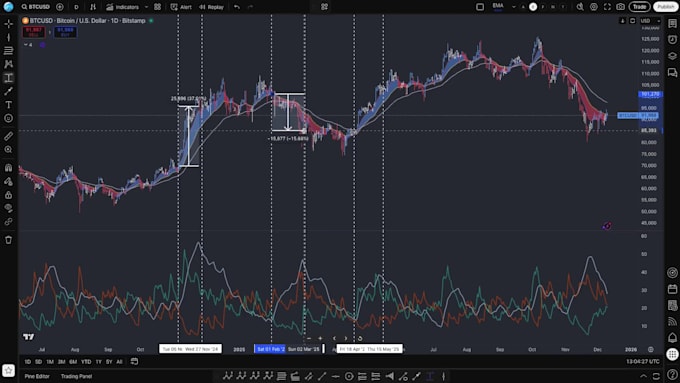The image size is (680, 383).
Task: Take a chart snapshot with camera
Action: 621,7
